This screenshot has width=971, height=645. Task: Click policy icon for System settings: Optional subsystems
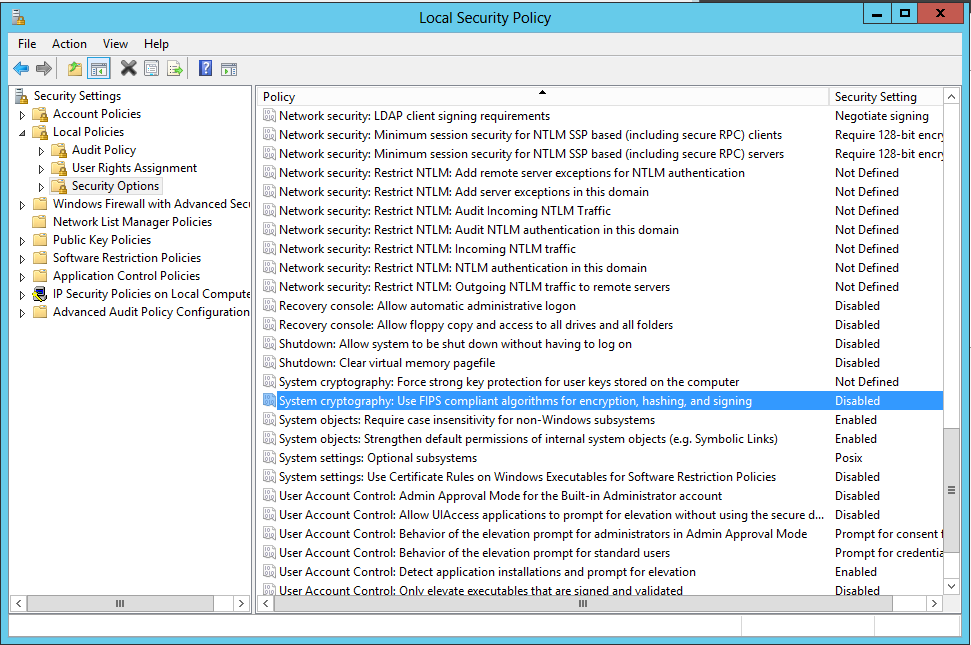(x=269, y=458)
